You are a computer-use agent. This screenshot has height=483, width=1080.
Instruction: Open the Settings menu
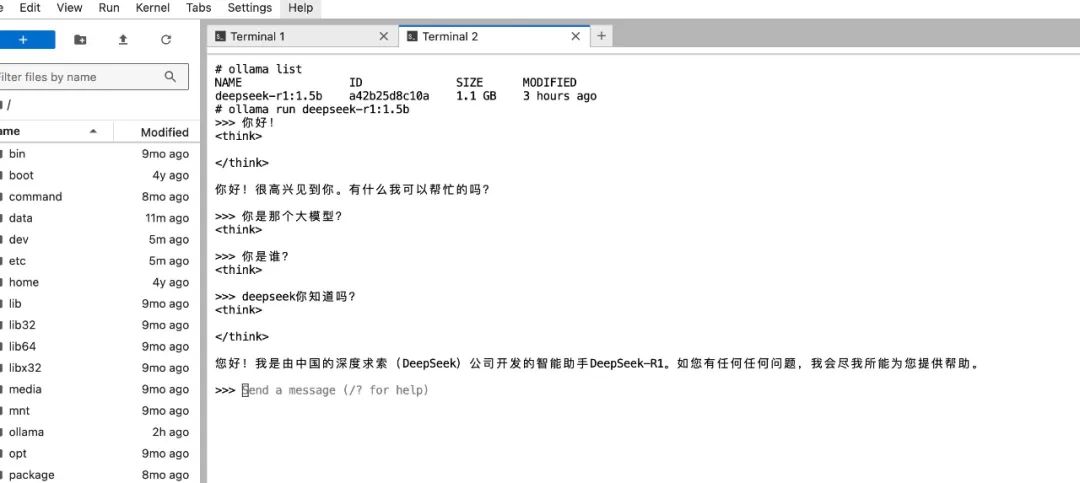pos(249,8)
